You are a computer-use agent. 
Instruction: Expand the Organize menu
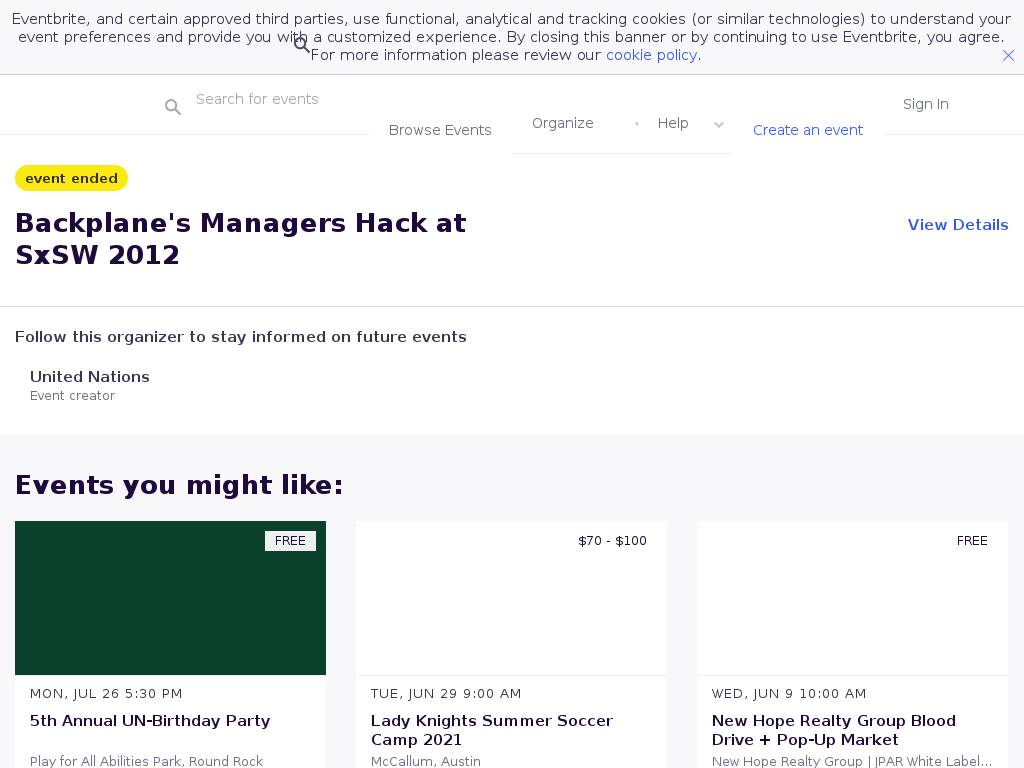tap(563, 123)
